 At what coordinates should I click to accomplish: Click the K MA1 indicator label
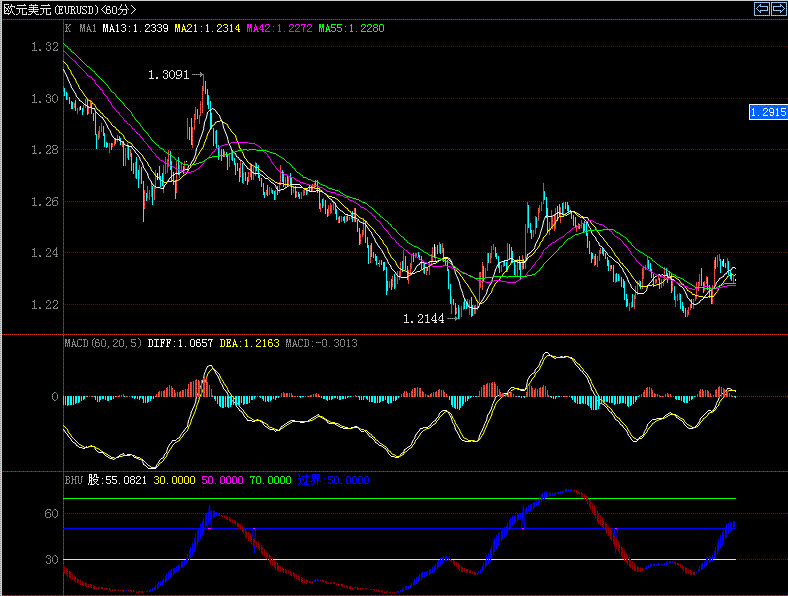80,28
